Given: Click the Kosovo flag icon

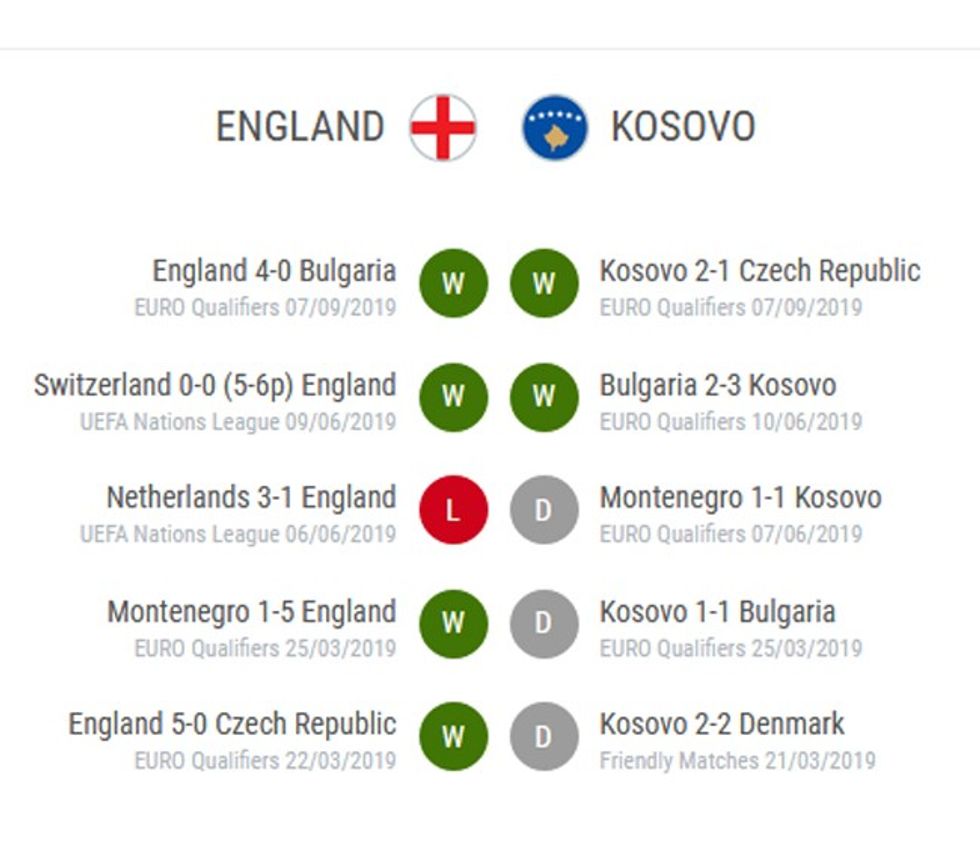Looking at the screenshot, I should [x=555, y=128].
